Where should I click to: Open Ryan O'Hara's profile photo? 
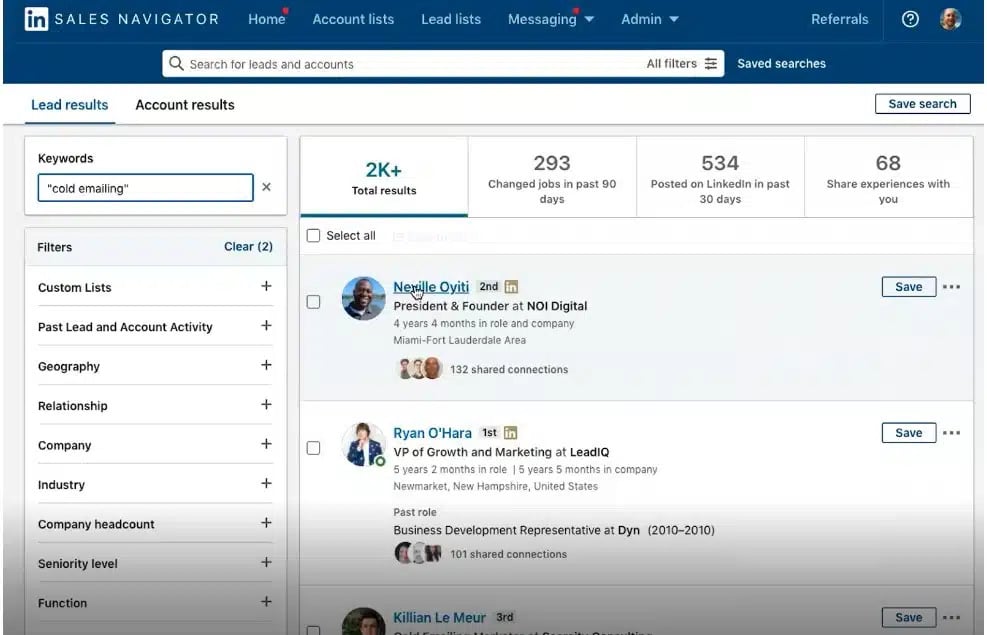click(x=363, y=444)
